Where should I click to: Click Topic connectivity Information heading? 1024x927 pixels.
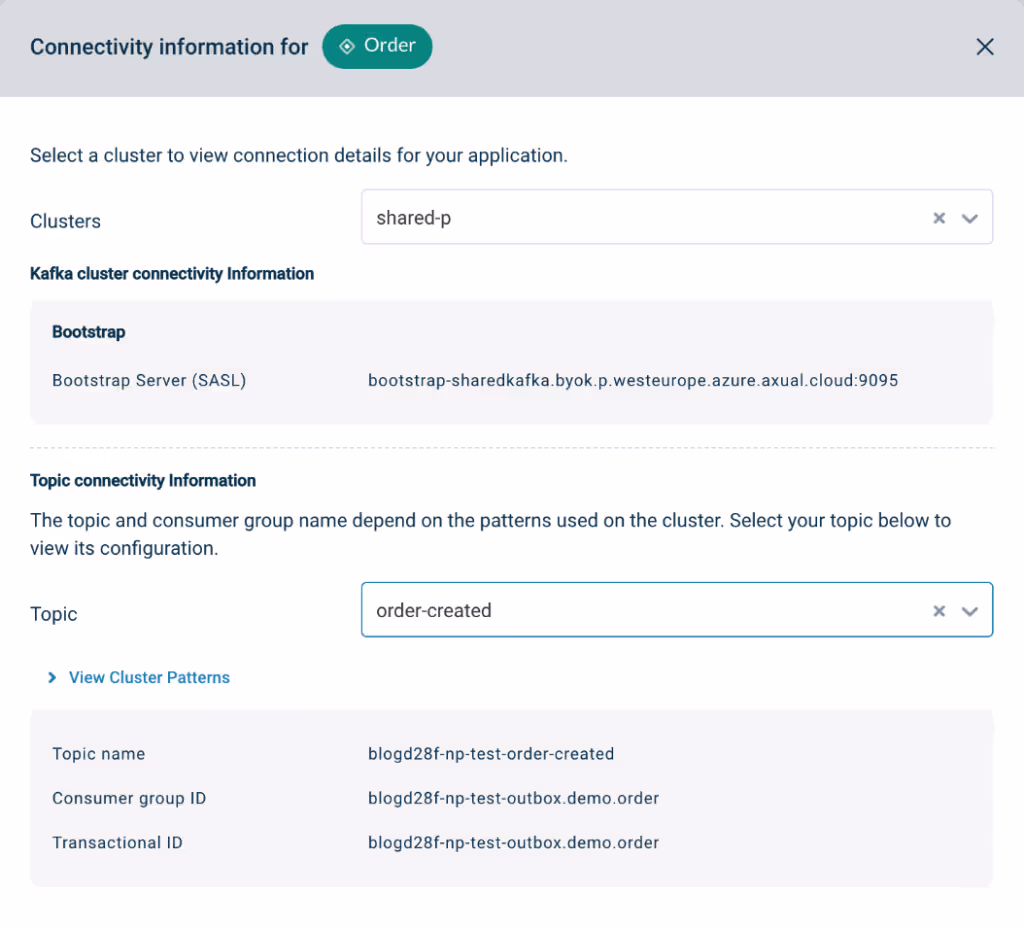pyautogui.click(x=143, y=481)
